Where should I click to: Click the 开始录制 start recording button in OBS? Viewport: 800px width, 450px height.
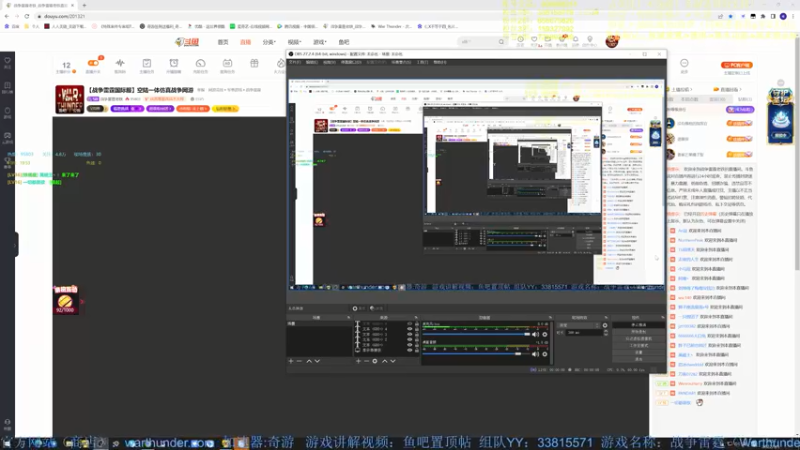tap(638, 332)
